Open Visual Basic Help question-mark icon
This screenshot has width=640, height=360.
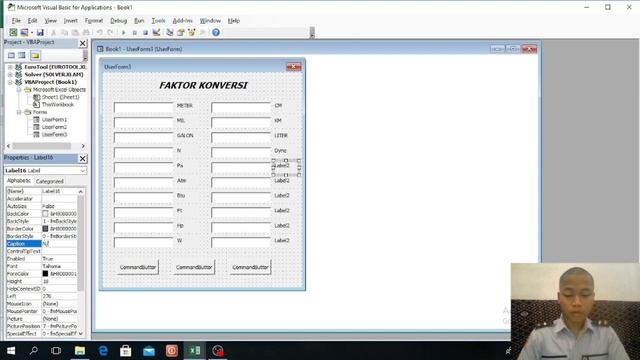tap(216, 32)
